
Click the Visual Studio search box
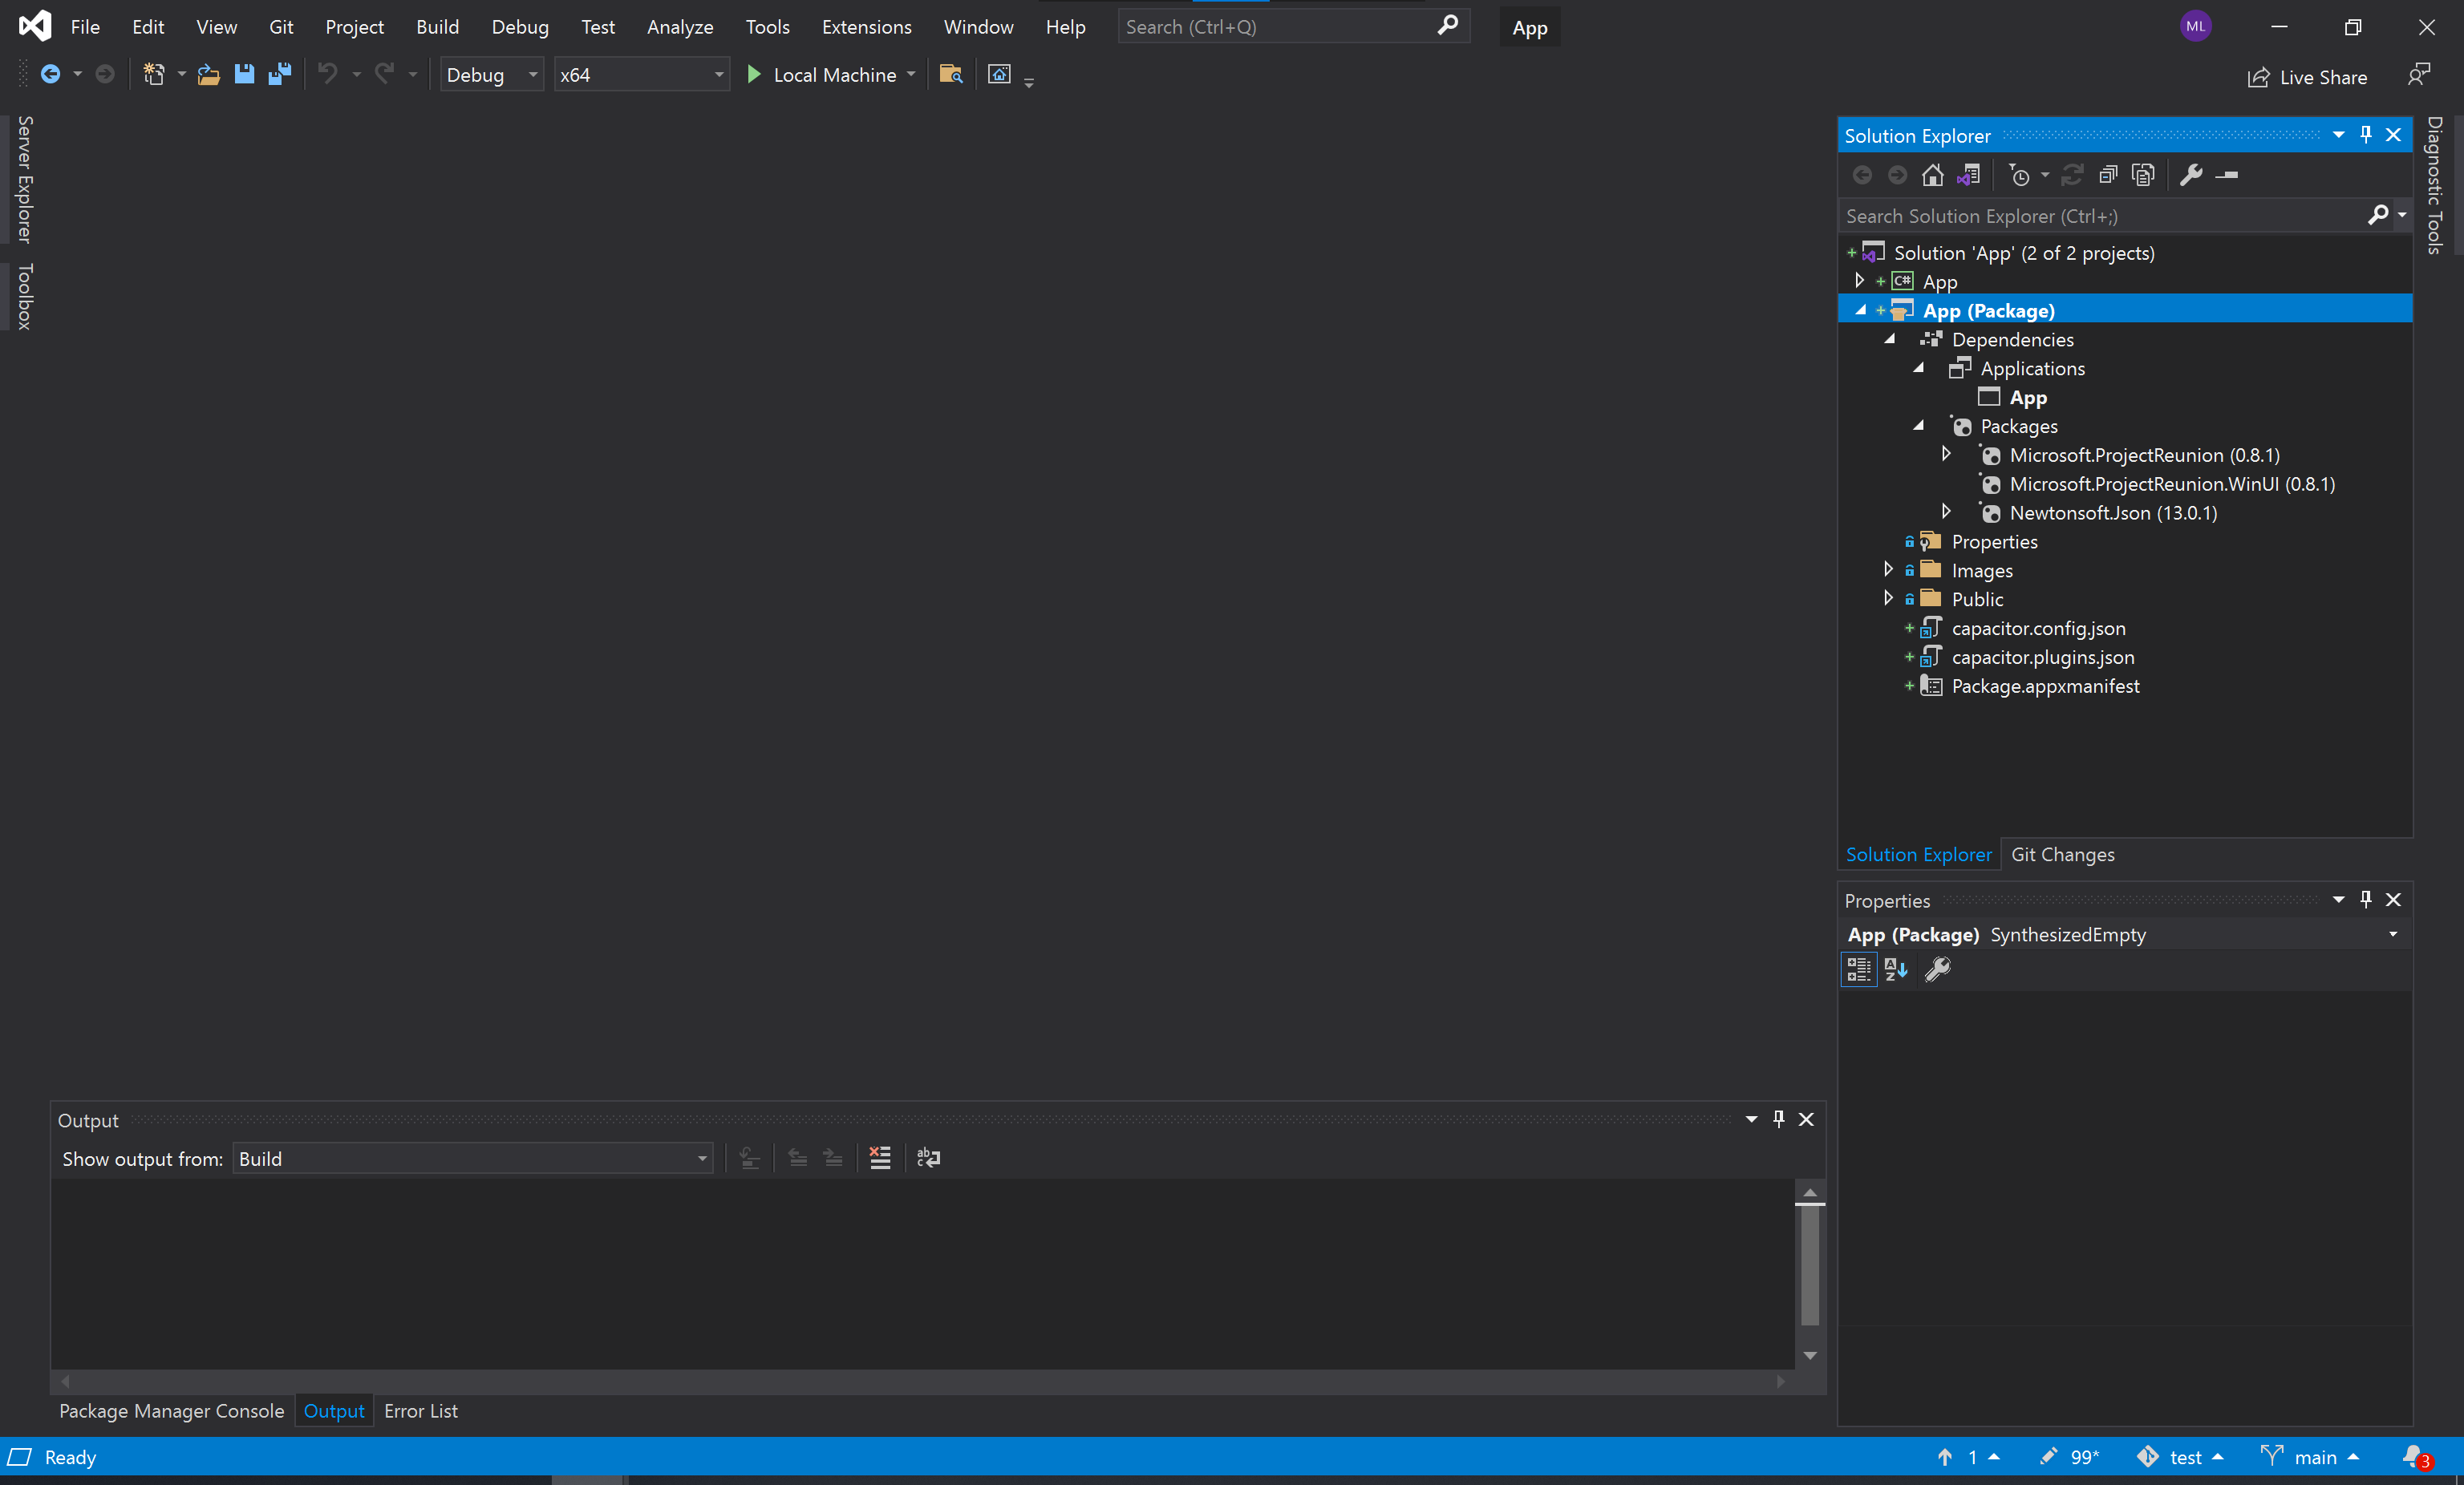coord(1293,27)
